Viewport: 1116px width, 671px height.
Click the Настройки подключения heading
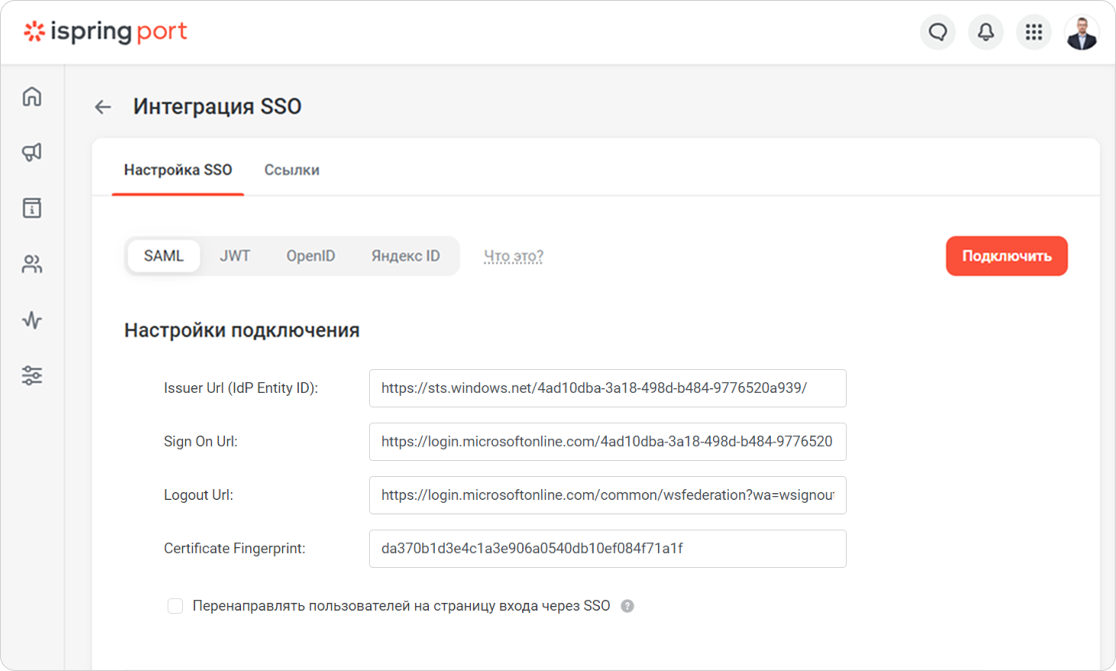tap(242, 330)
